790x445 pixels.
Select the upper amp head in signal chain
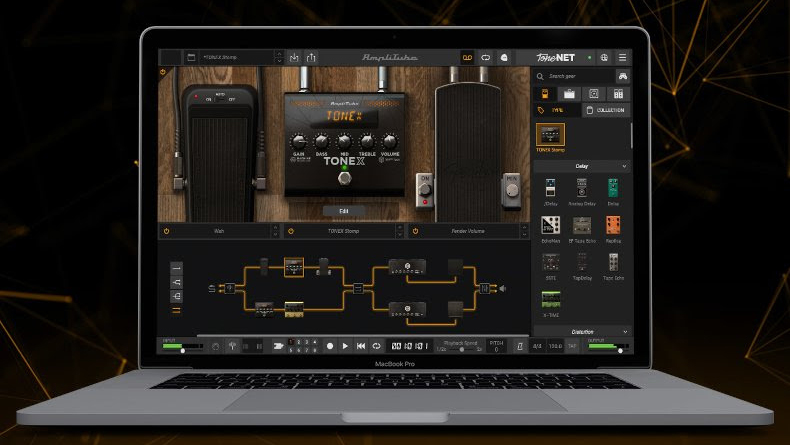coord(407,267)
